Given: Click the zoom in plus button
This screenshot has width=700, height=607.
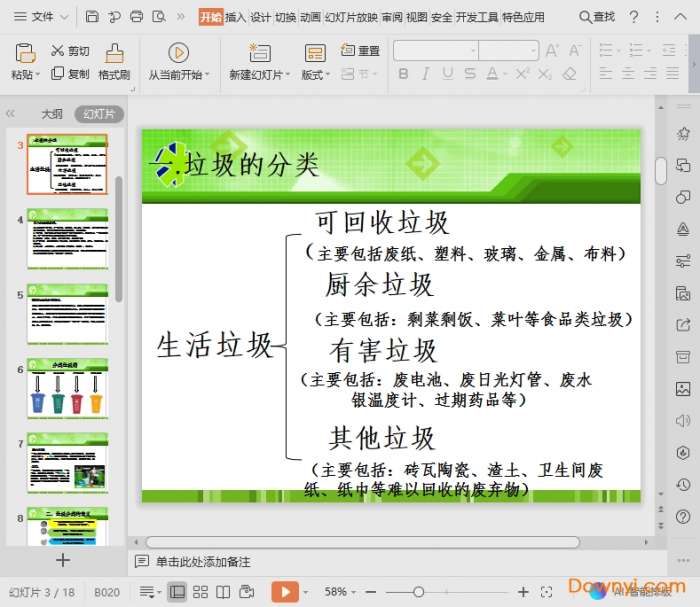Looking at the screenshot, I should pos(523,592).
